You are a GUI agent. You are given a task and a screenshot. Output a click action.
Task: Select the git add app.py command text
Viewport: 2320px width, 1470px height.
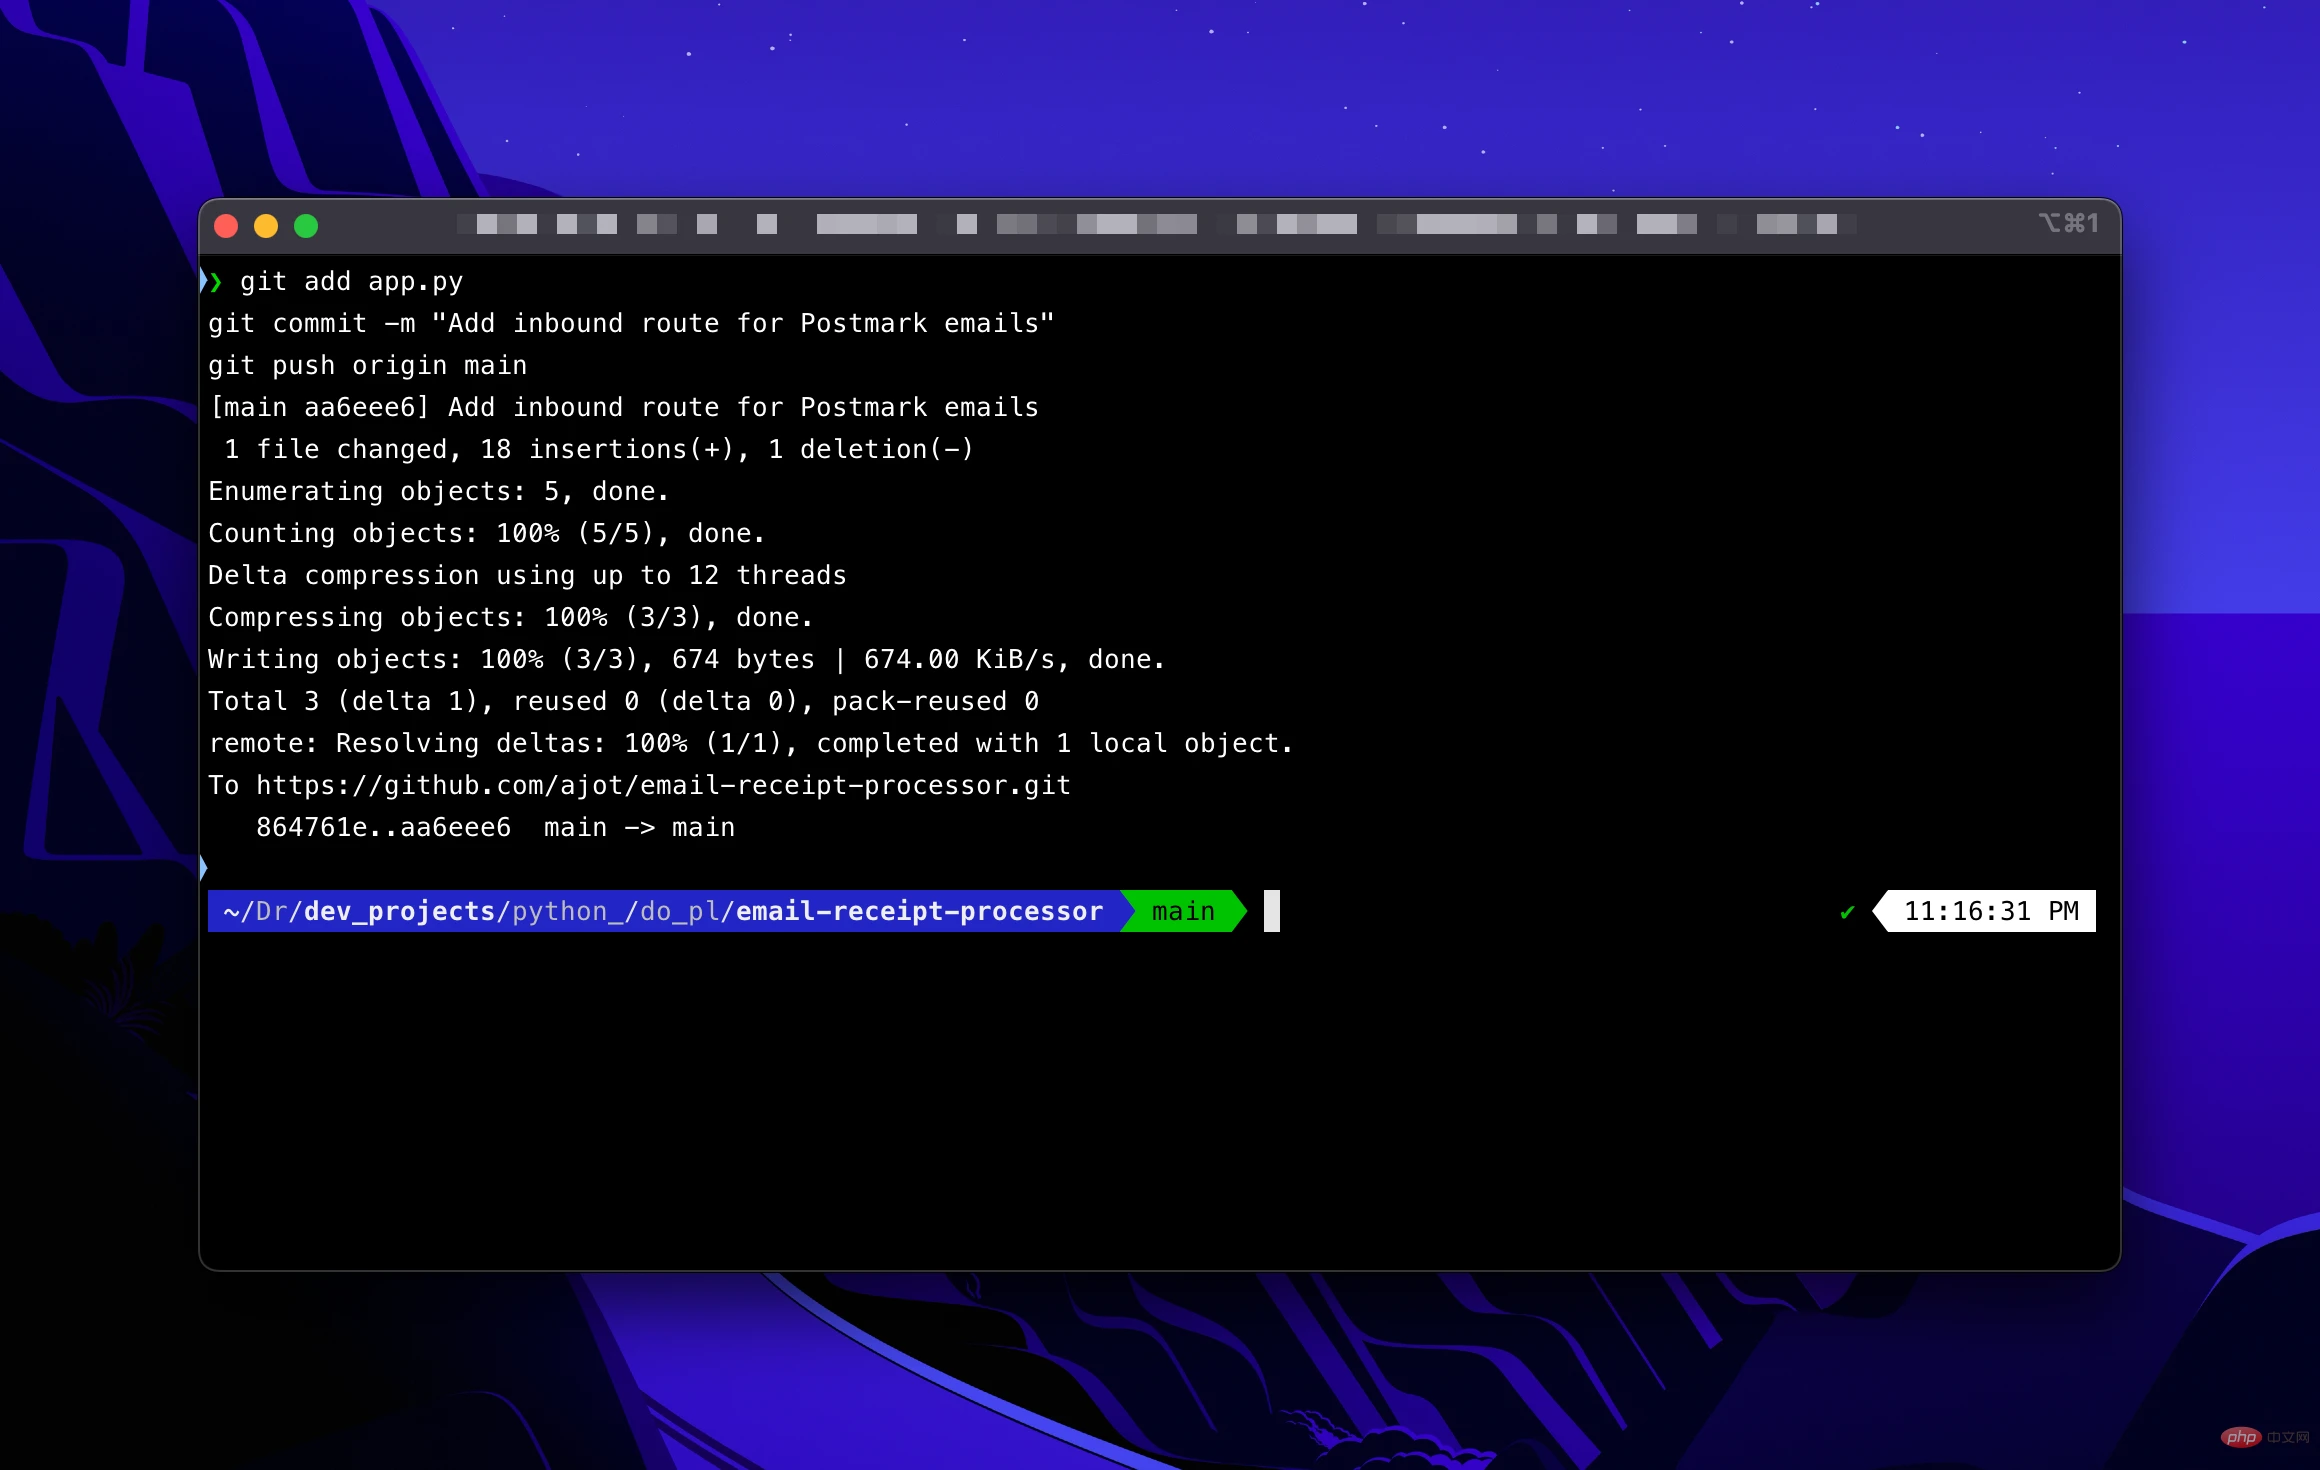[x=351, y=281]
